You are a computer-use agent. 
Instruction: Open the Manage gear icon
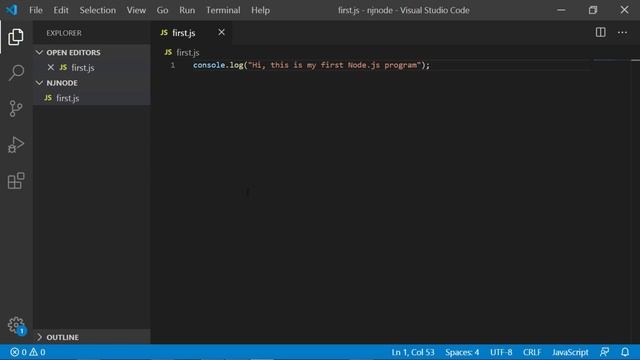(16, 325)
